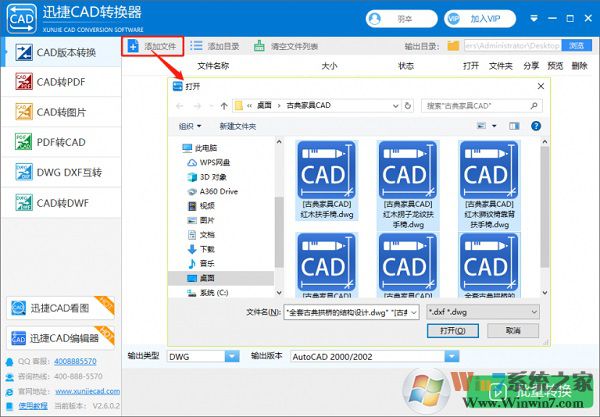Open 视频 folder in the navigation tree
The image size is (600, 417).
point(202,206)
